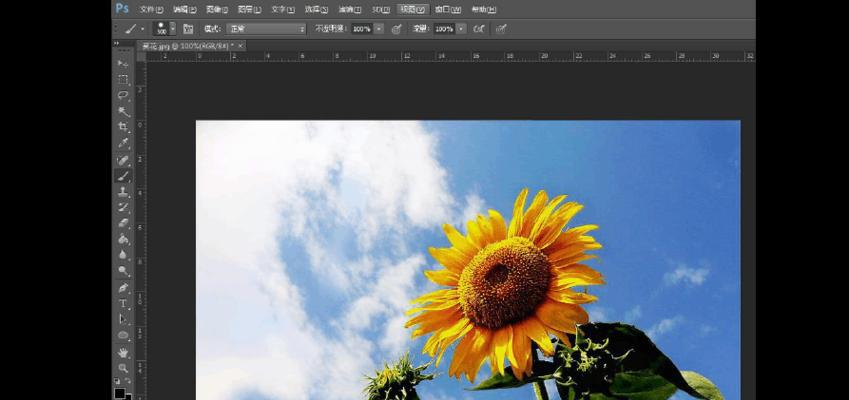The height and width of the screenshot is (400, 849).
Task: Open the foreground color swatch
Action: coord(120,392)
